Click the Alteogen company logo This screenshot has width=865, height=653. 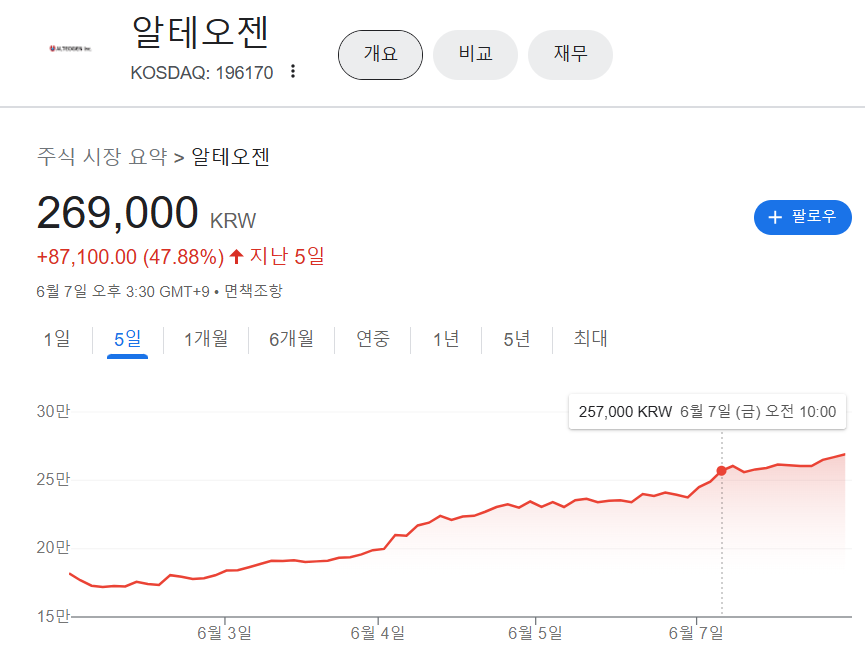pos(70,47)
